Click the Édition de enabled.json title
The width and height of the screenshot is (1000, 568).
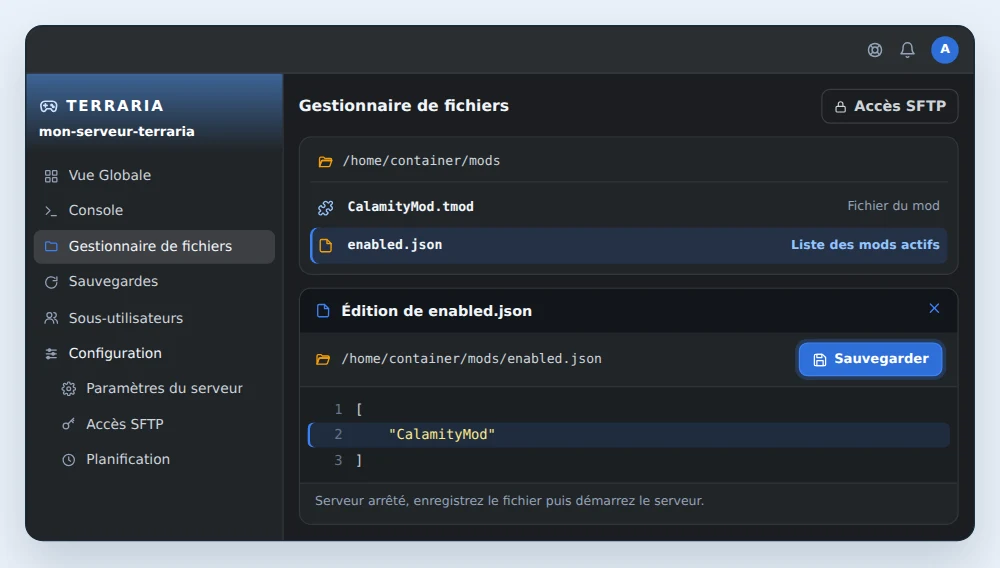click(436, 311)
